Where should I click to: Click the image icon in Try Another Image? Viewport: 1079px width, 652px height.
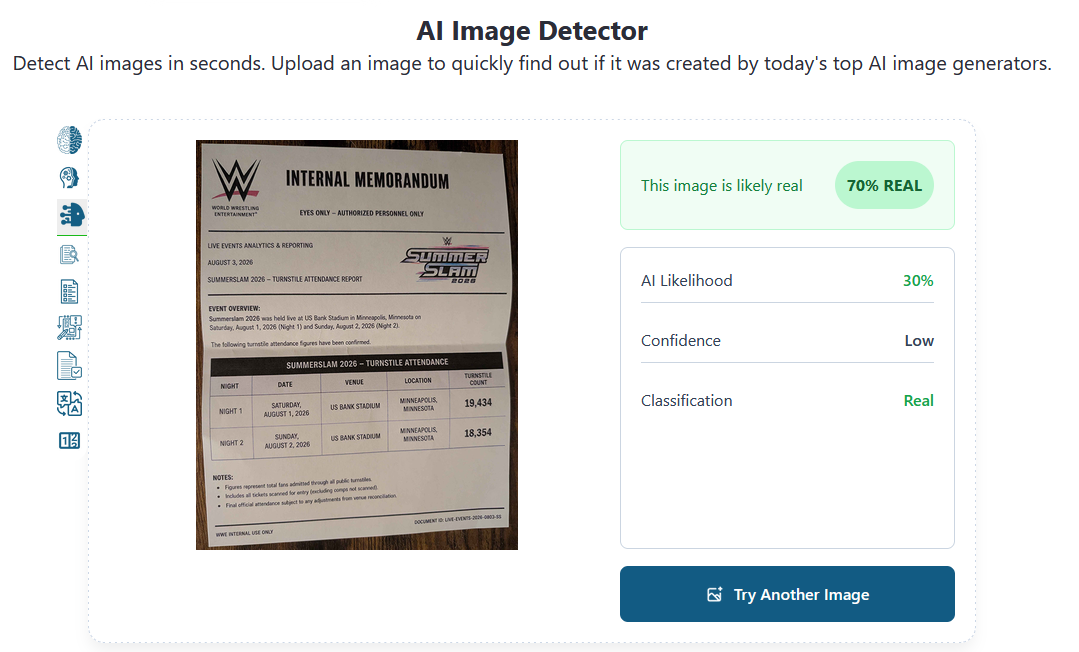715,594
